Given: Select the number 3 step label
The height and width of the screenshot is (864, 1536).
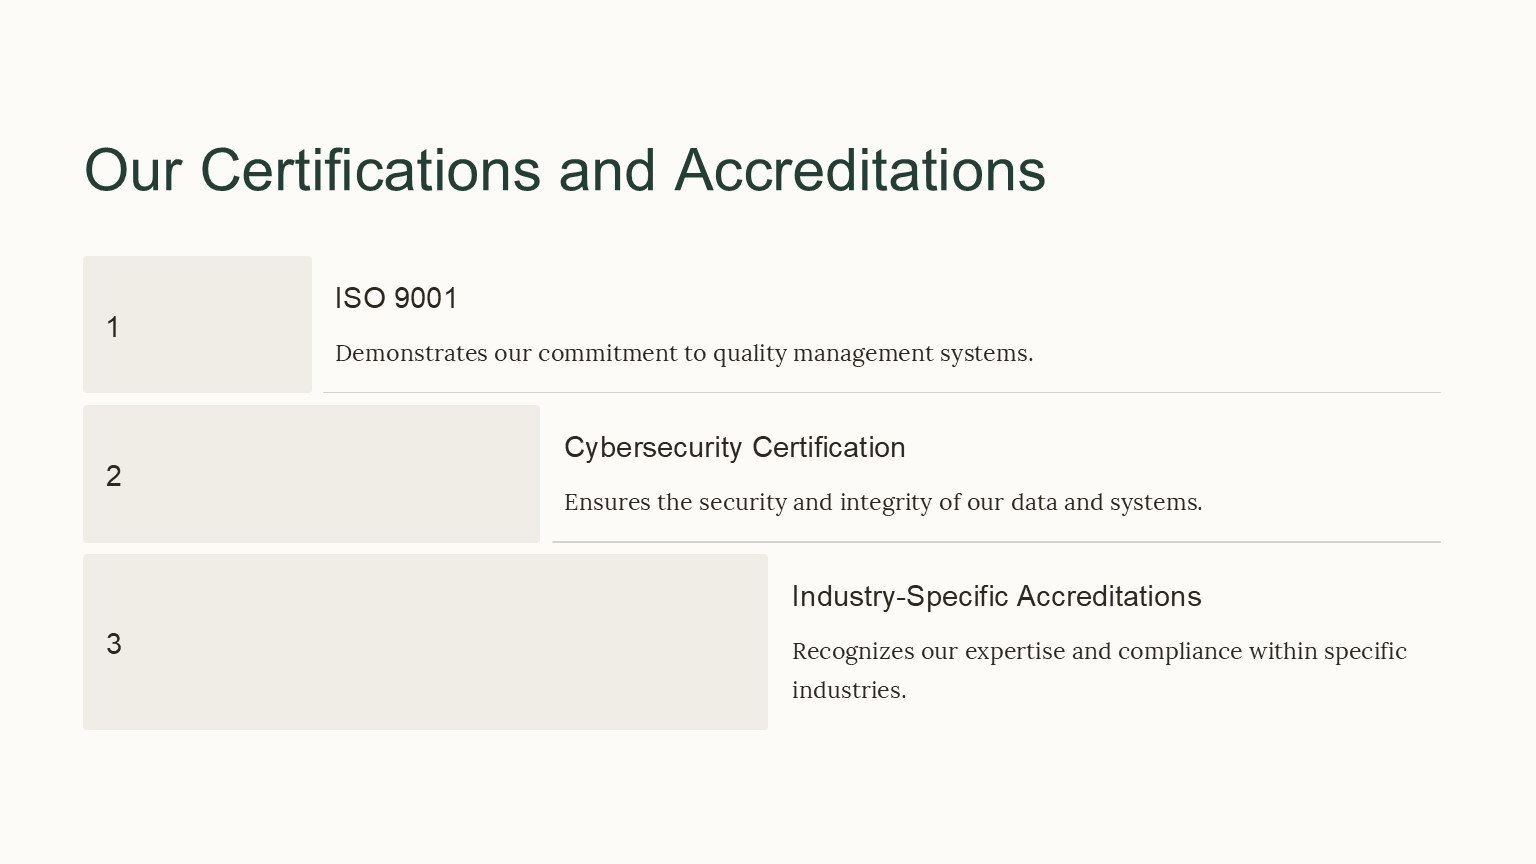Looking at the screenshot, I should 114,644.
